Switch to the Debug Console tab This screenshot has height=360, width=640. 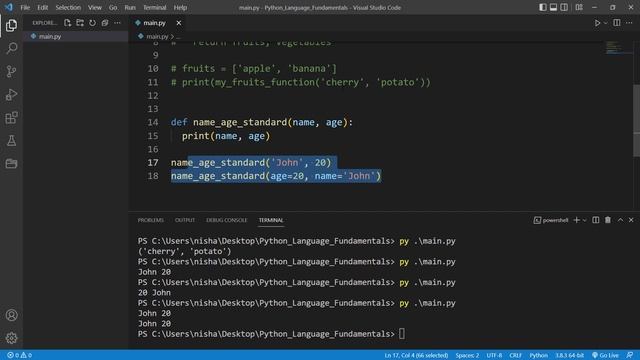click(x=227, y=220)
